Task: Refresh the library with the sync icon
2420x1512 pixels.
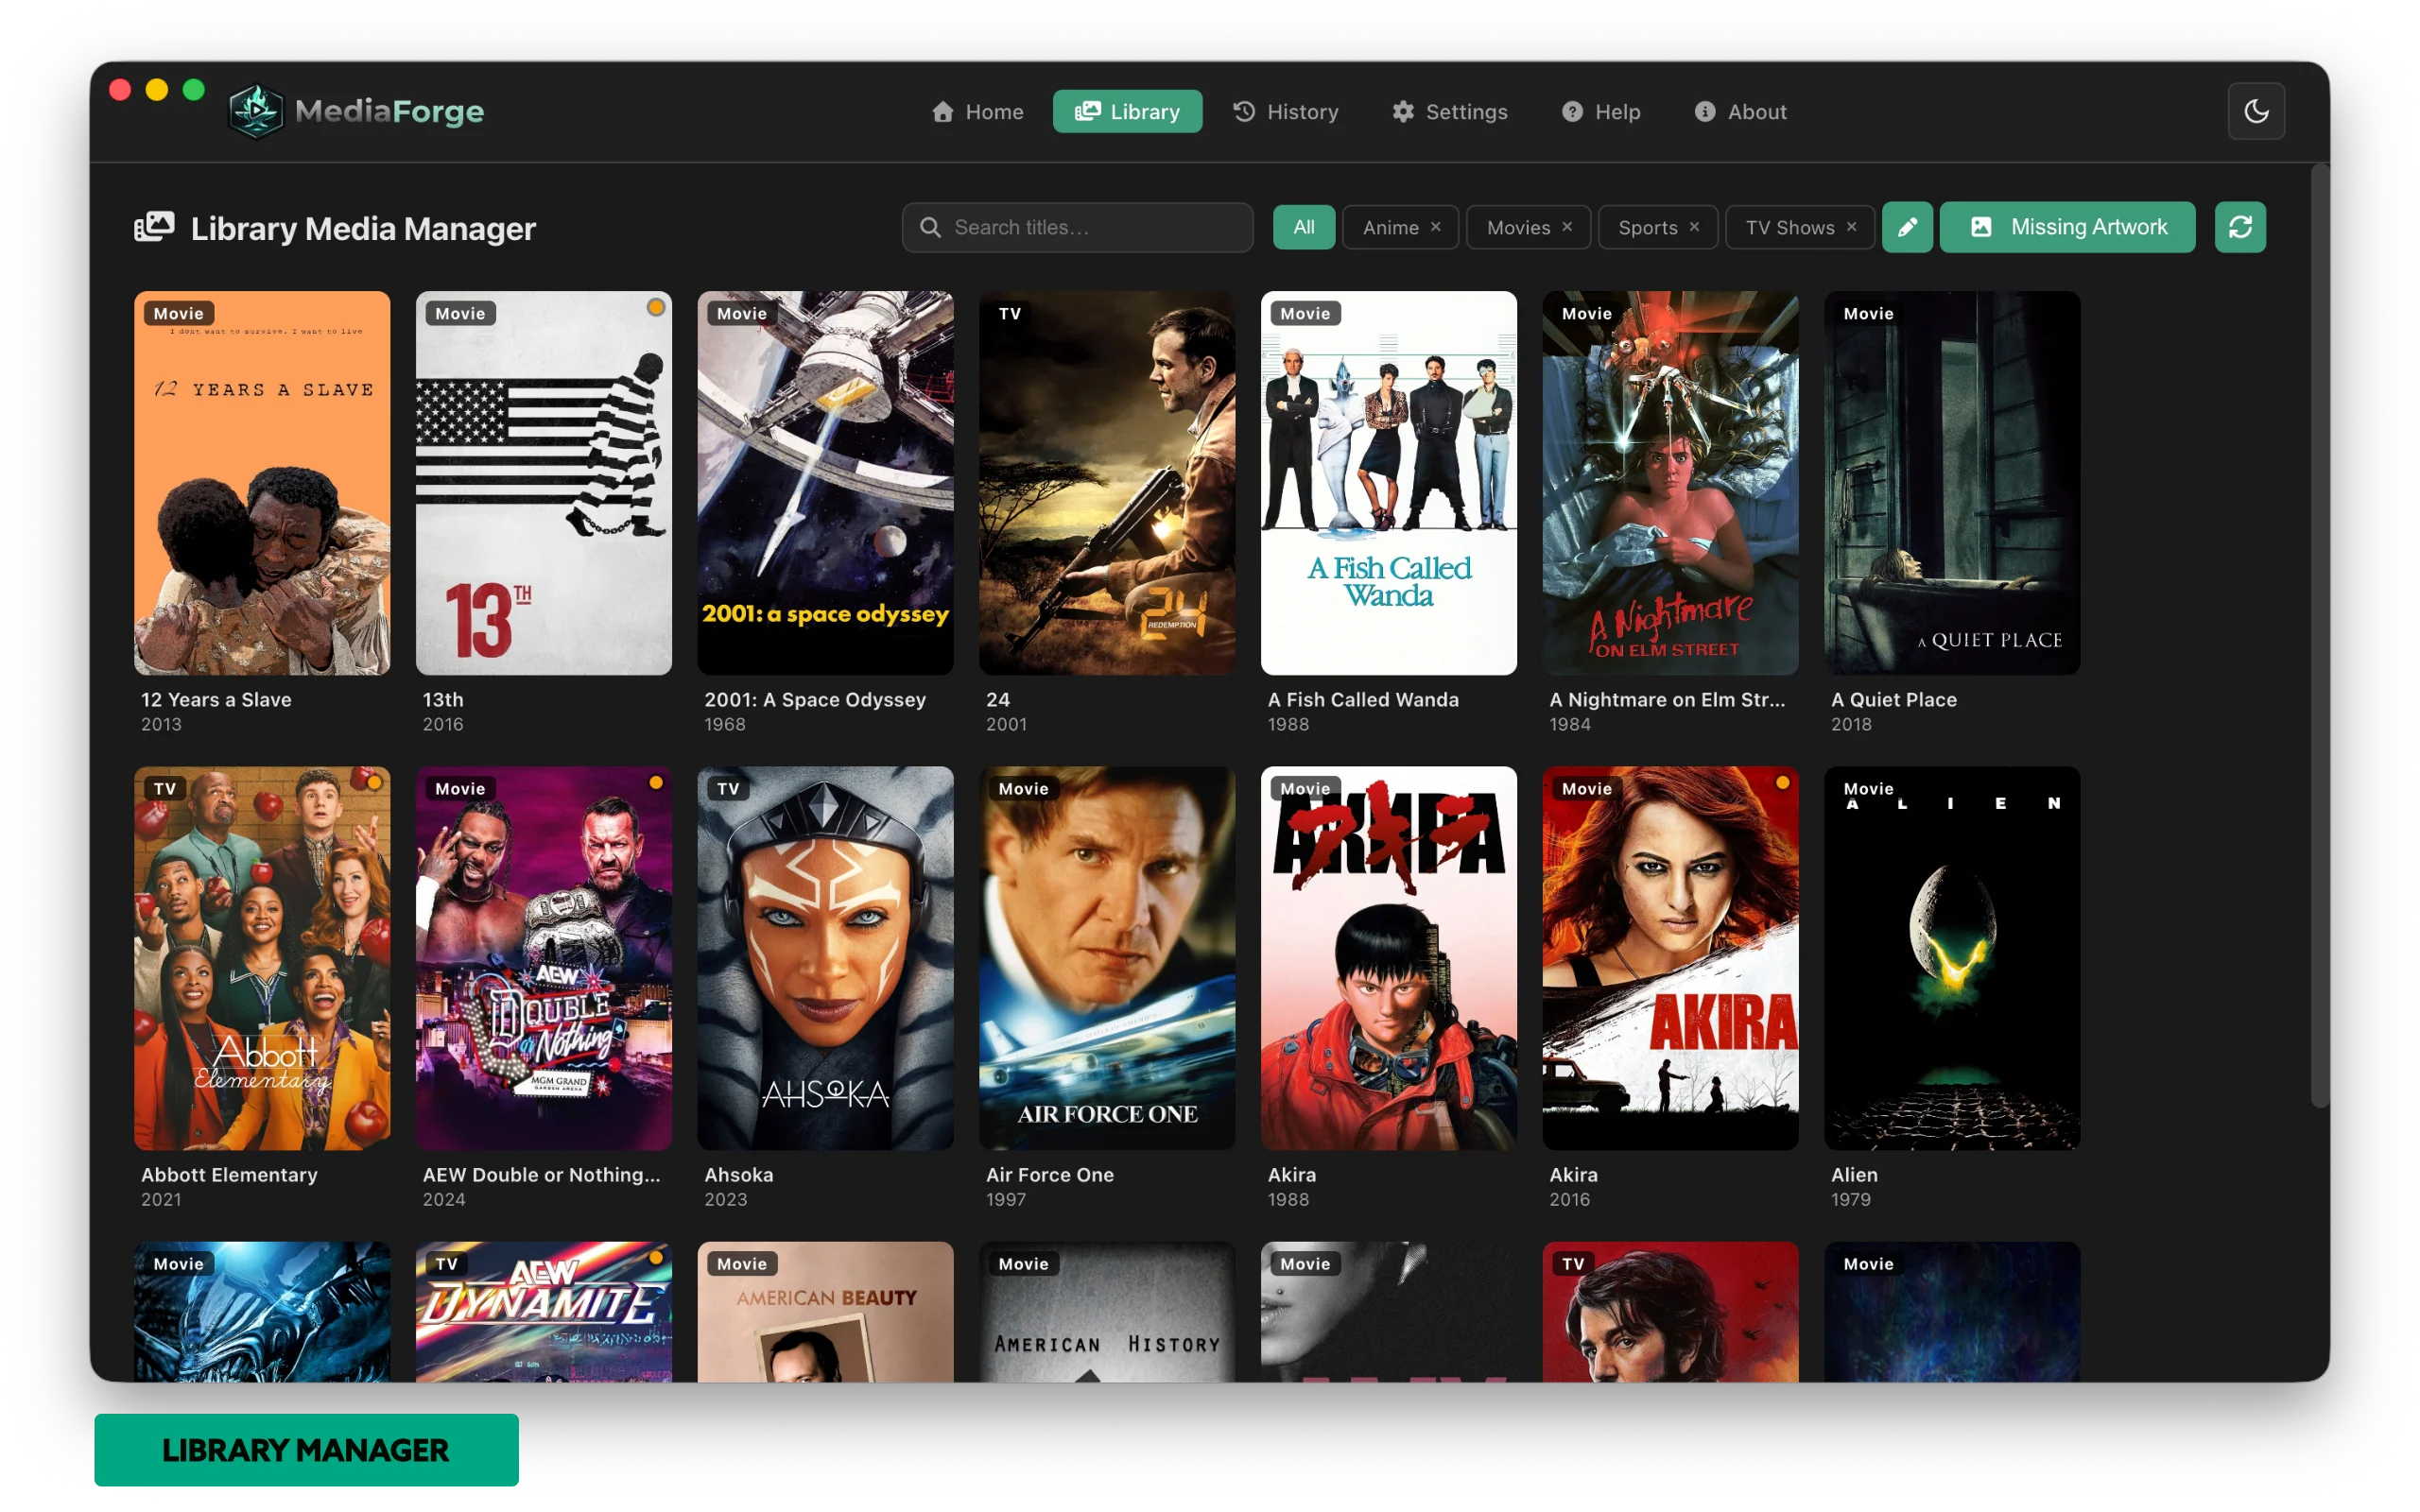Action: click(2240, 227)
